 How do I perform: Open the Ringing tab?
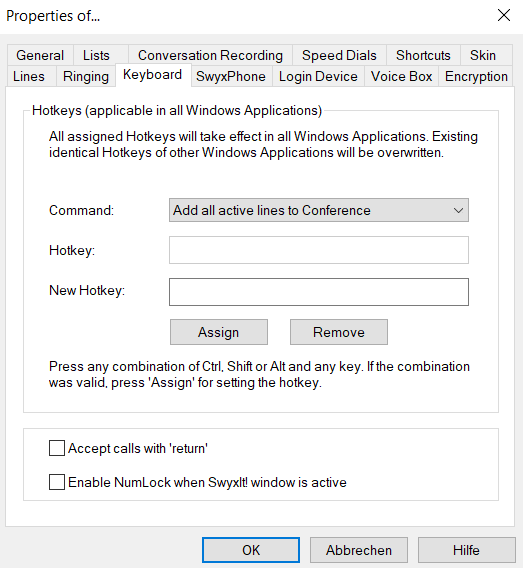[x=86, y=76]
